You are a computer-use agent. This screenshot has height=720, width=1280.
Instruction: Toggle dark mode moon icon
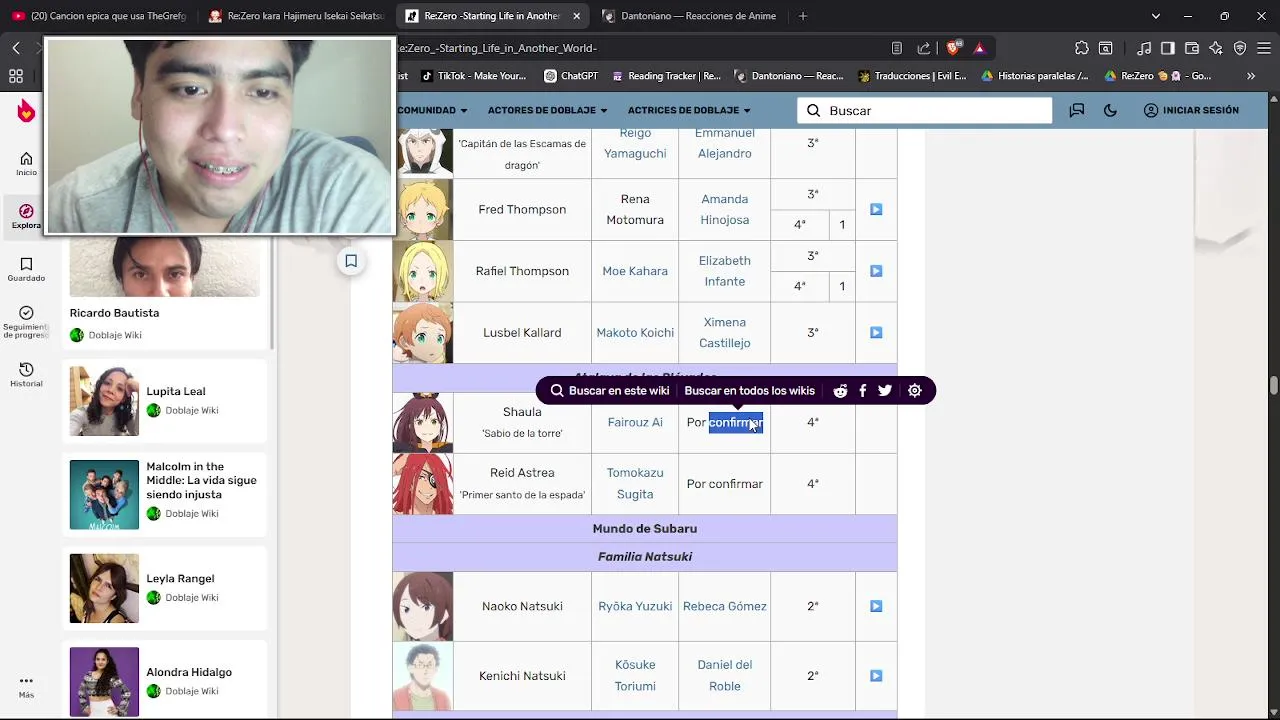click(x=1110, y=110)
